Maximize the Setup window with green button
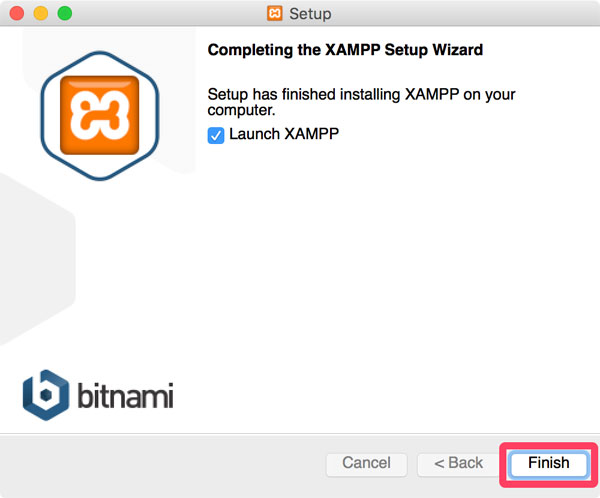This screenshot has width=600, height=498. tap(65, 13)
